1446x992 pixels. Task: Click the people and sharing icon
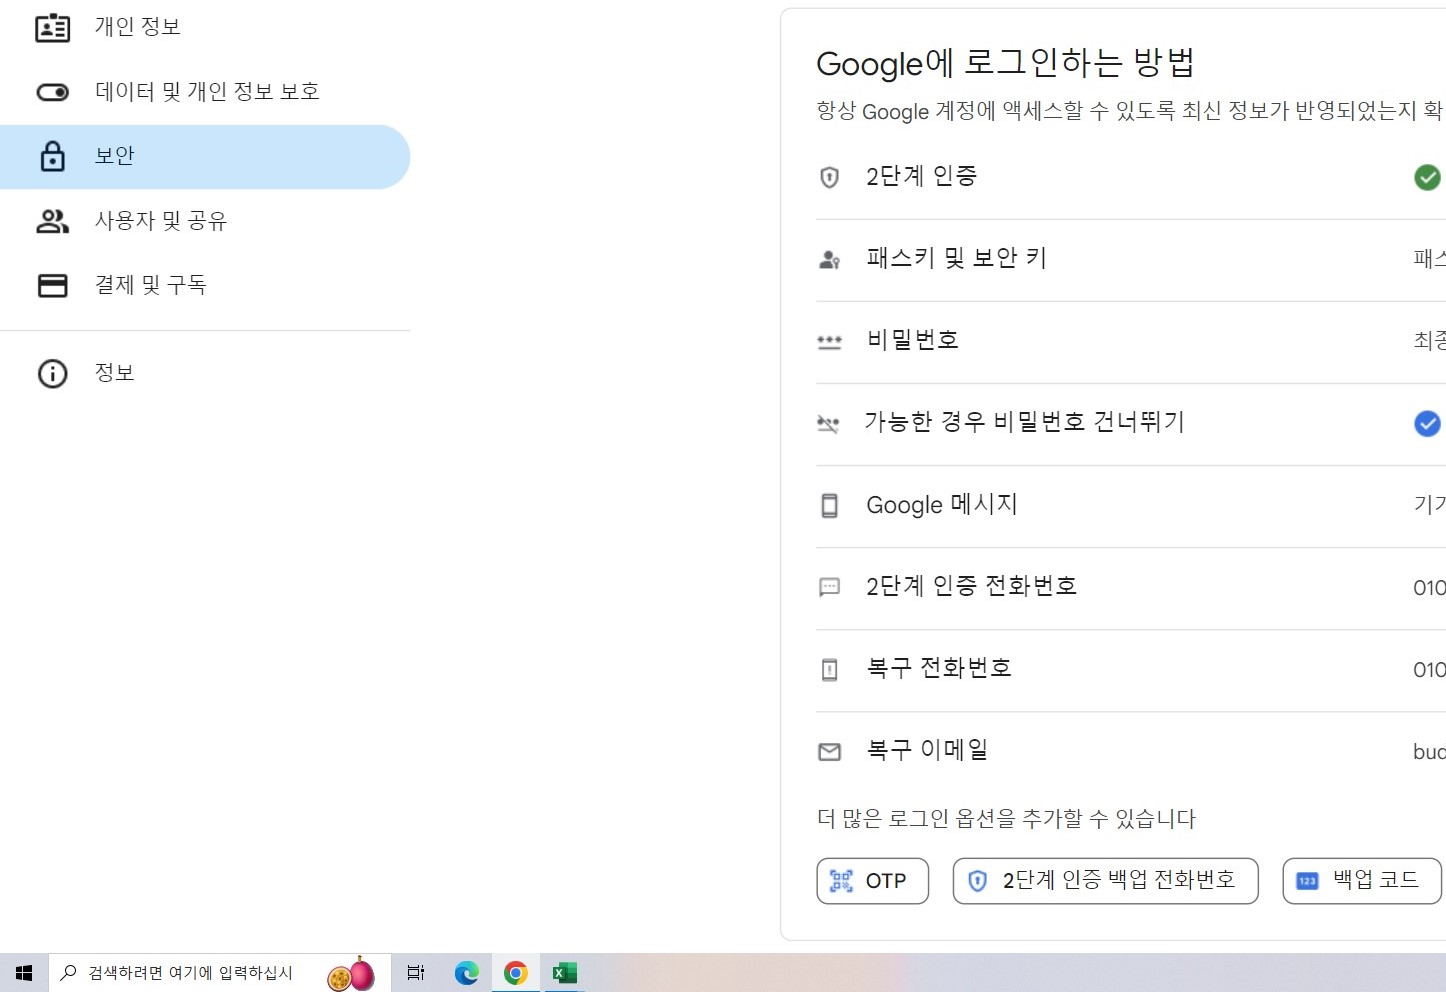[52, 221]
